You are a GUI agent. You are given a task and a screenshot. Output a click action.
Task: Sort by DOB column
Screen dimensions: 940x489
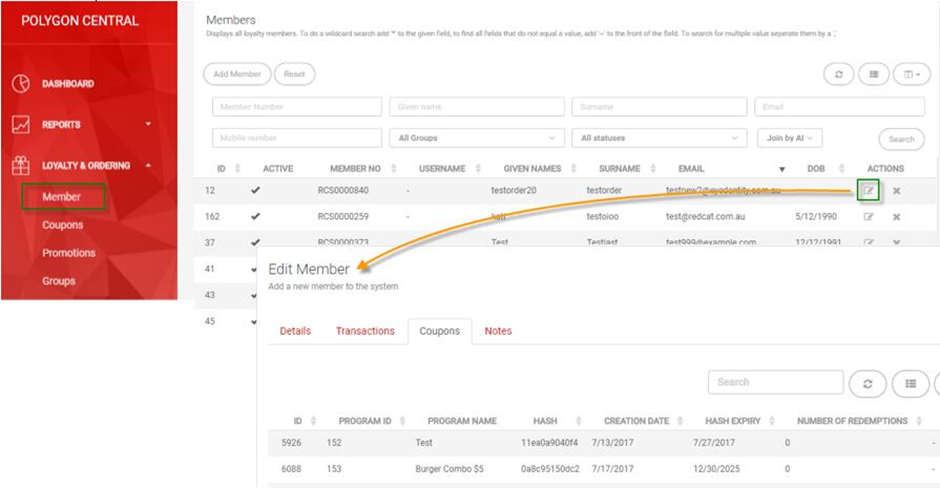(842, 169)
